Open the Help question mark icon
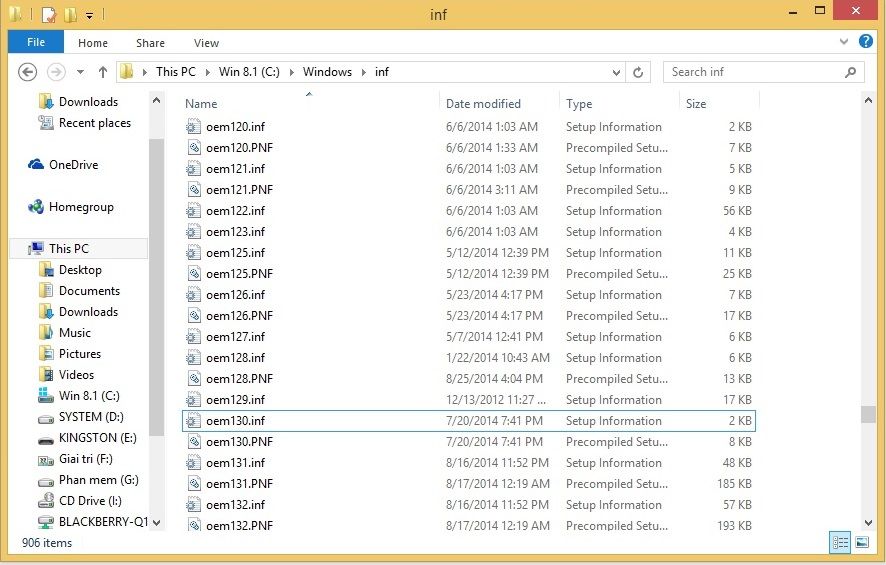Screen dimensions: 886x565 tap(865, 41)
